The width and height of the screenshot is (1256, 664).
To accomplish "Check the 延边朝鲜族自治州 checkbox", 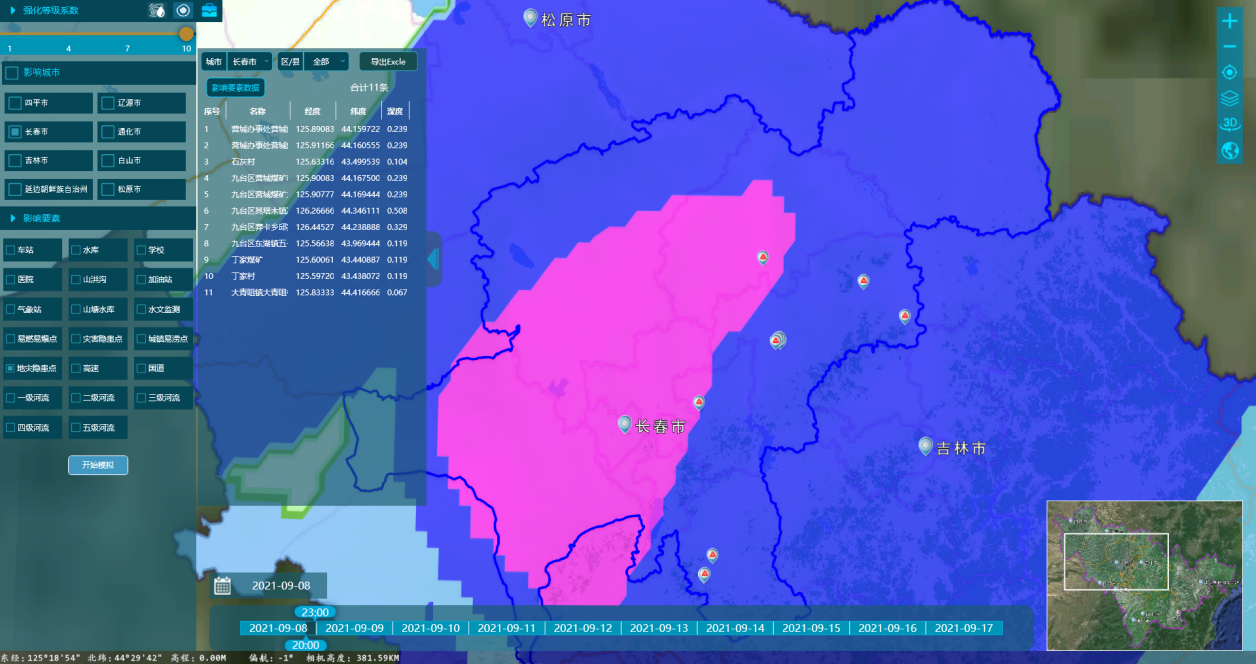I will (15, 189).
